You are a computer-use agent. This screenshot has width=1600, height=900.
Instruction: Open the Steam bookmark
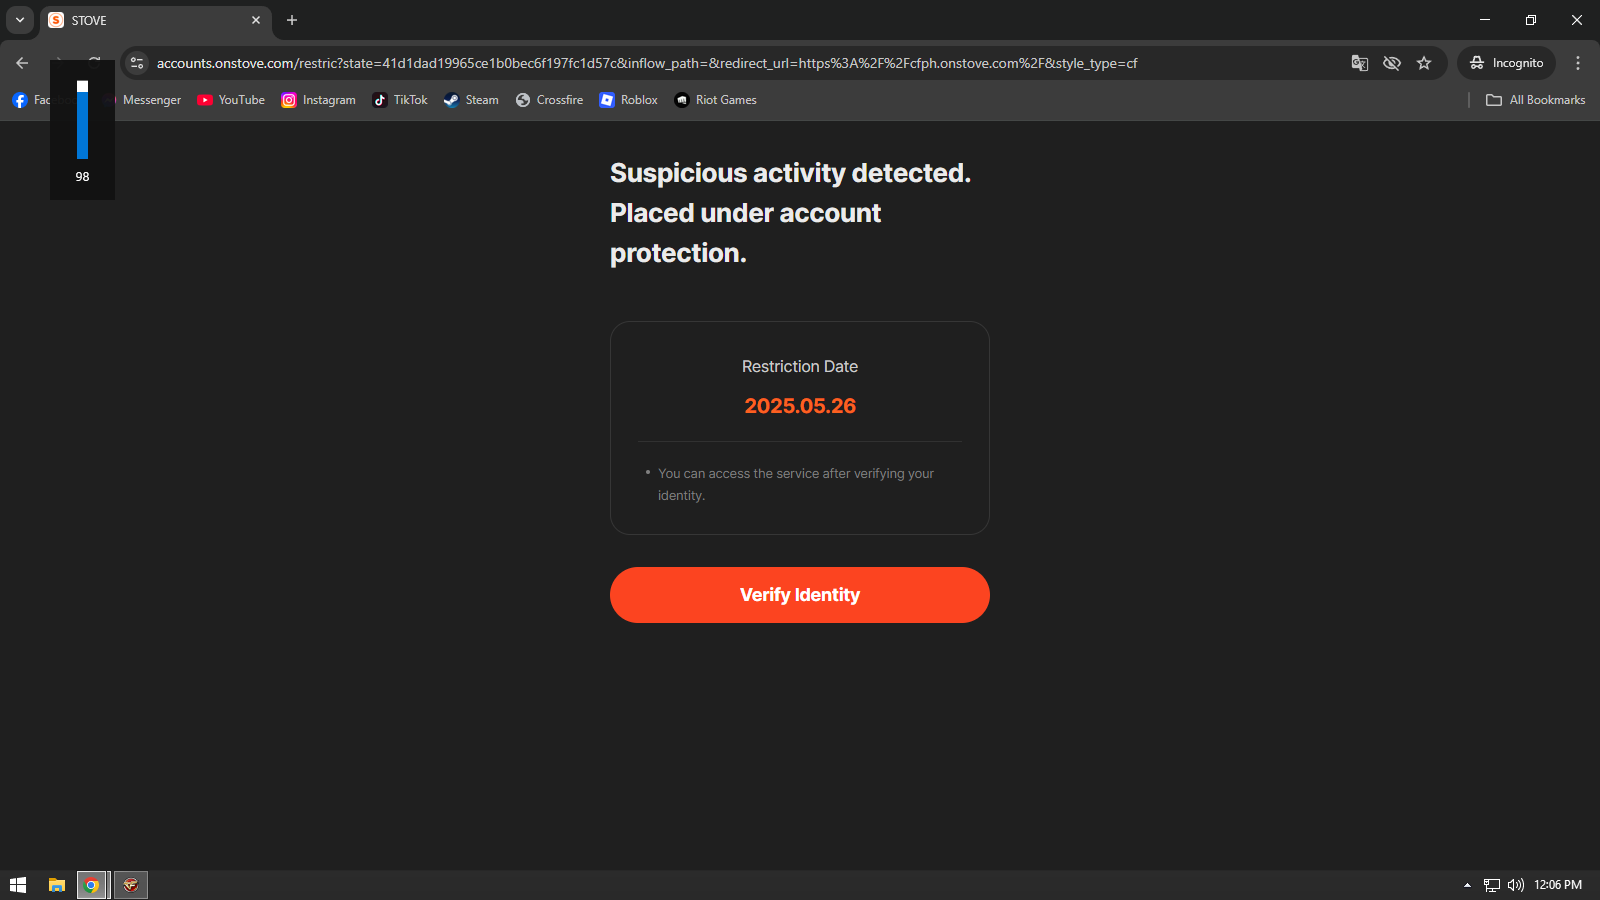(x=471, y=100)
